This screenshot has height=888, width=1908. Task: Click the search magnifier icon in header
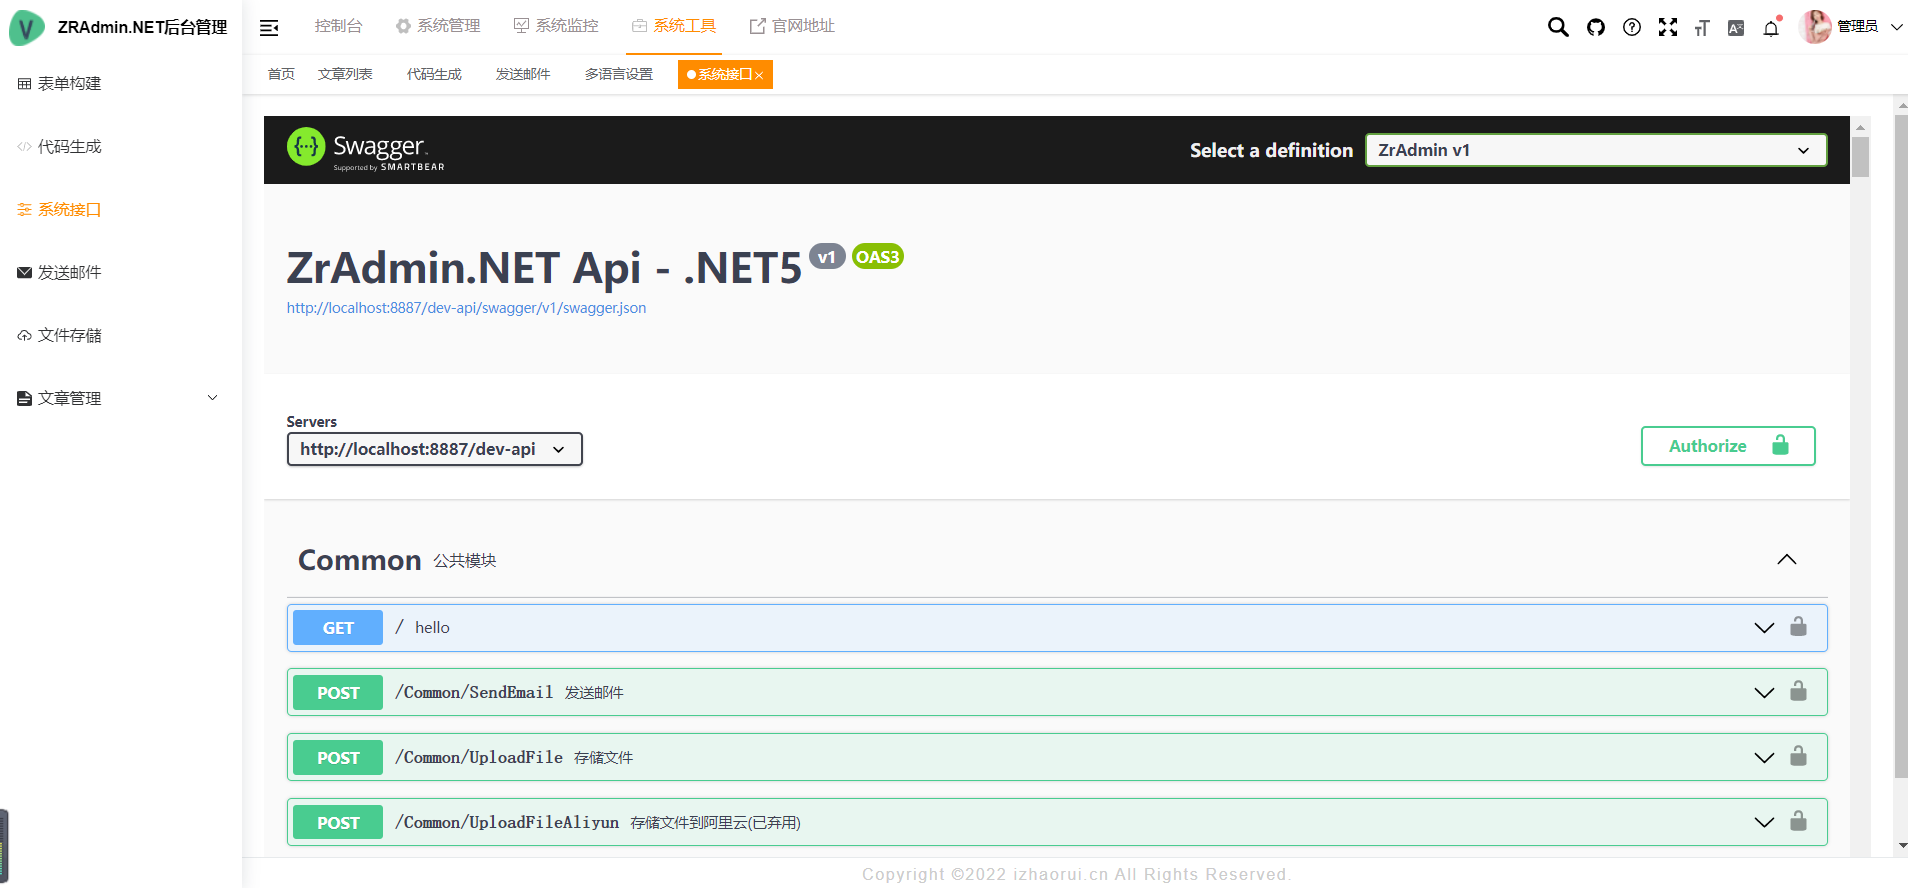coord(1558,27)
